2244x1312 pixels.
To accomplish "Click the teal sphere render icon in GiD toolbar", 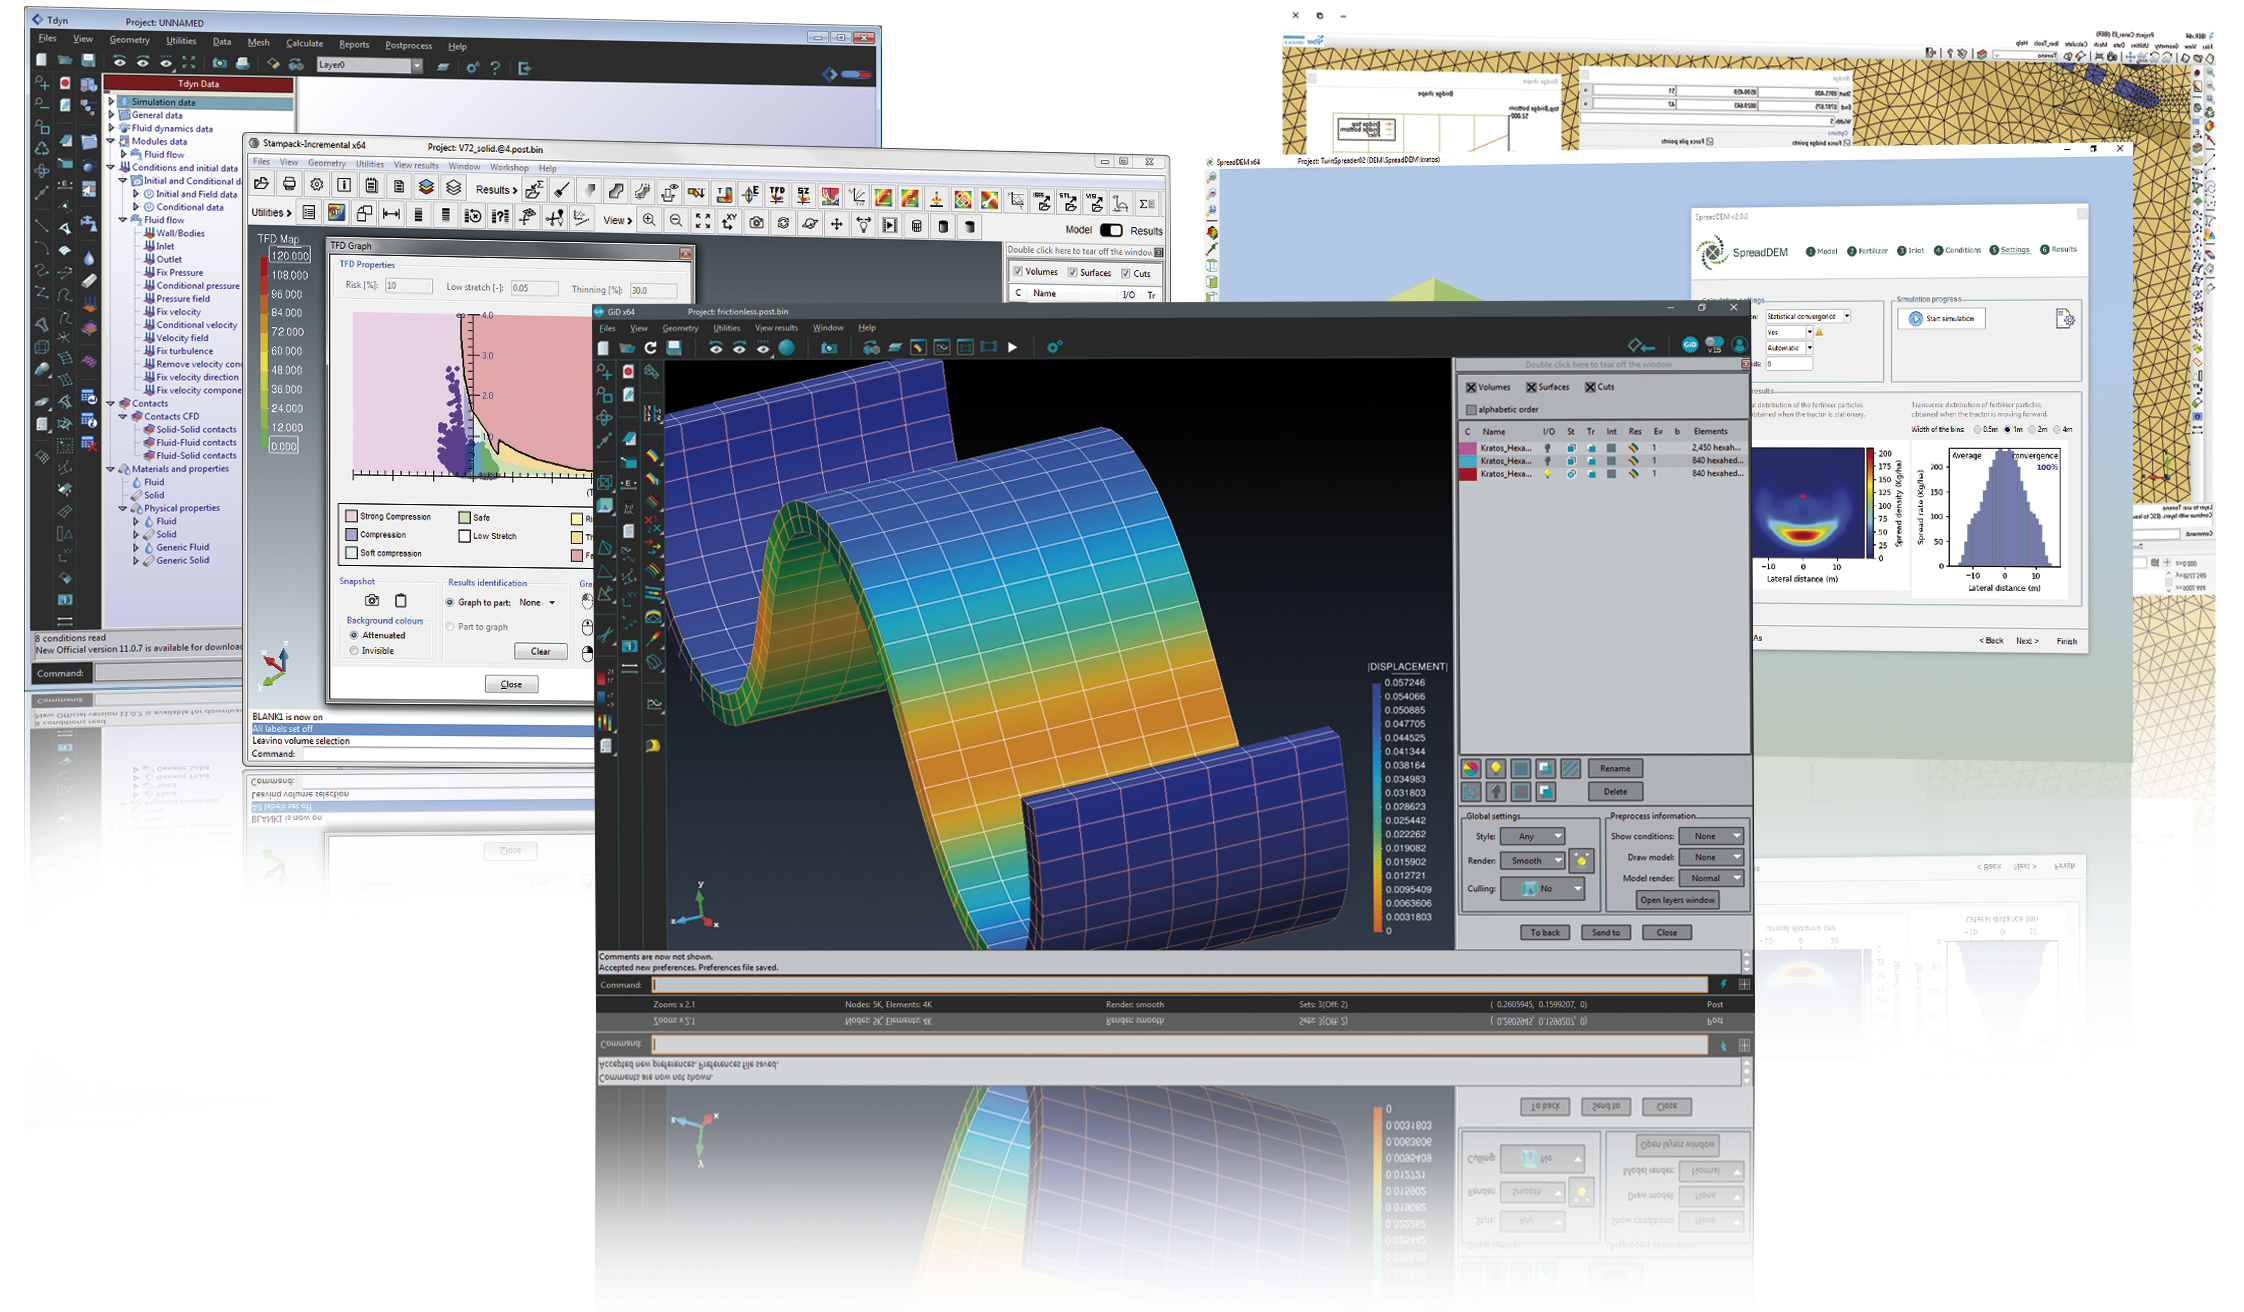I will pyautogui.click(x=787, y=348).
